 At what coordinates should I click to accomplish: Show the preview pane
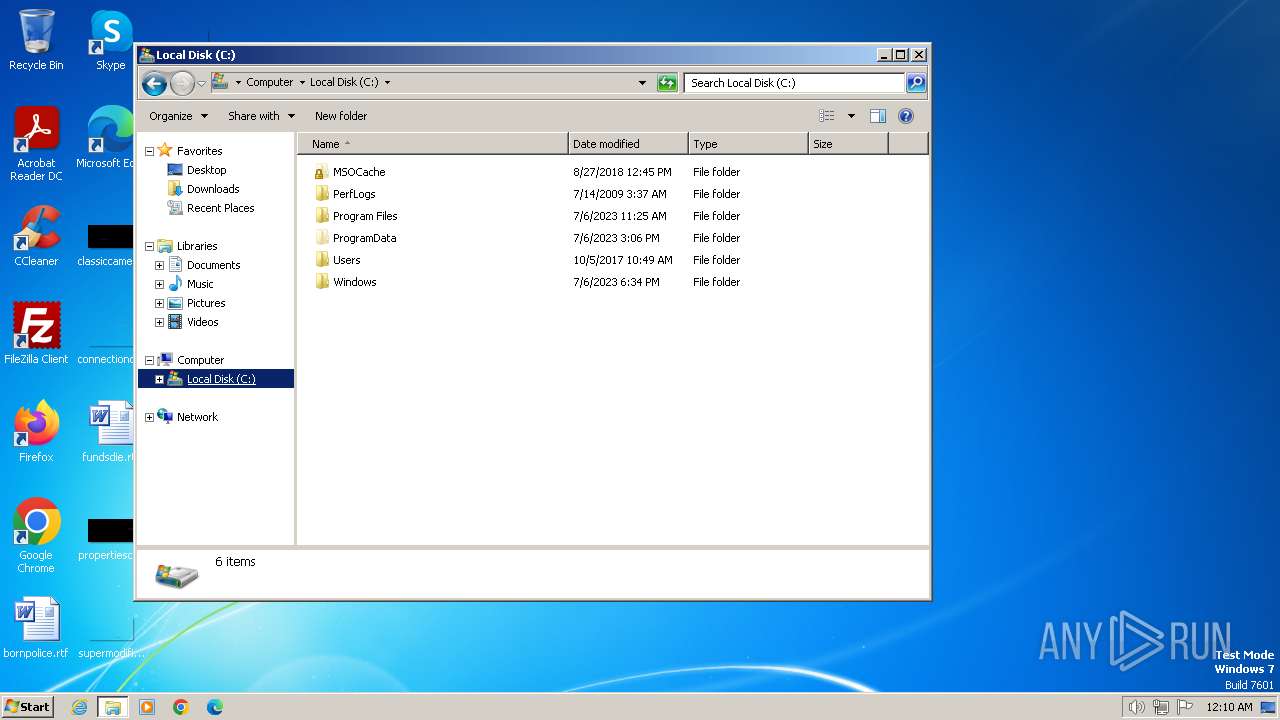[878, 116]
